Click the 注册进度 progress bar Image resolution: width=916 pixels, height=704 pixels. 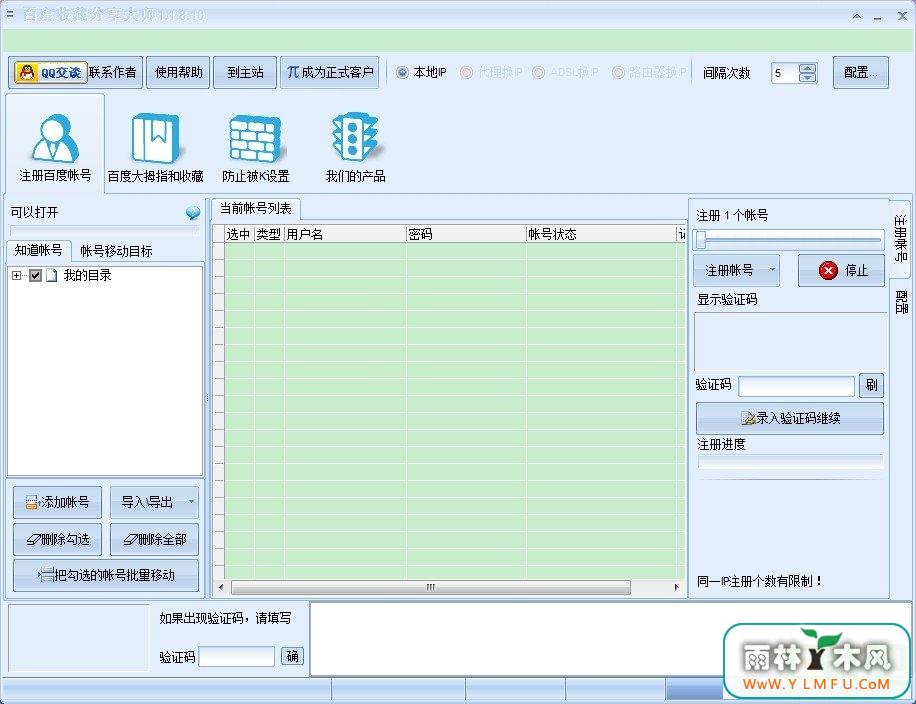pos(790,462)
